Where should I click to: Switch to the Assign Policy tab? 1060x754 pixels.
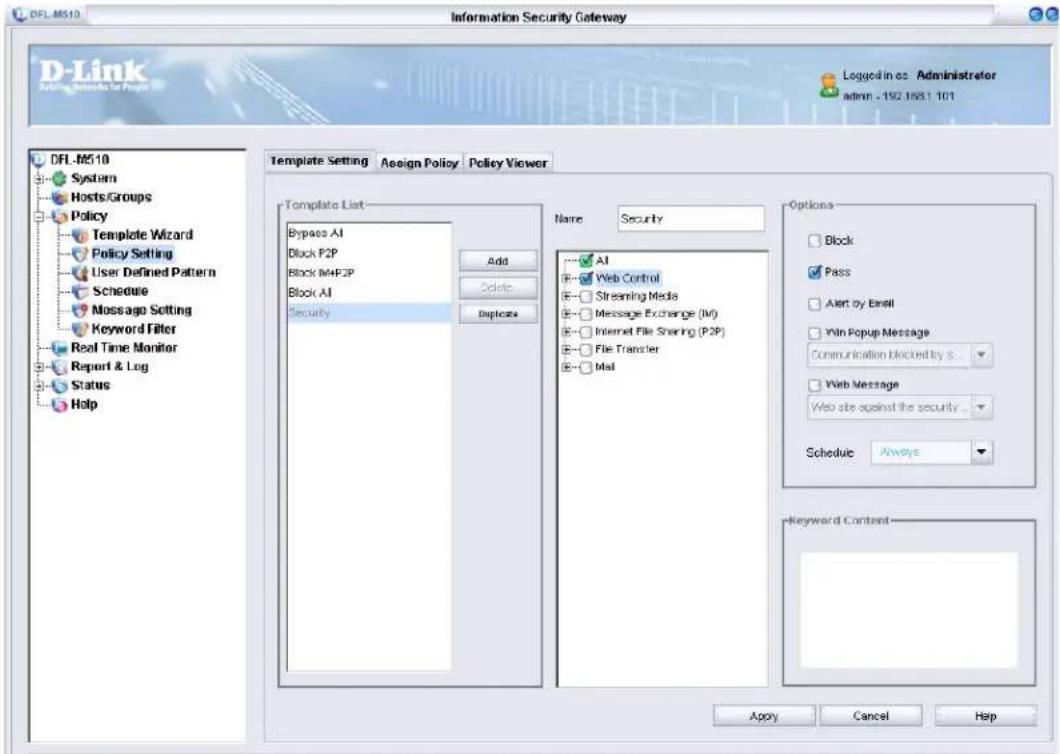(x=419, y=163)
